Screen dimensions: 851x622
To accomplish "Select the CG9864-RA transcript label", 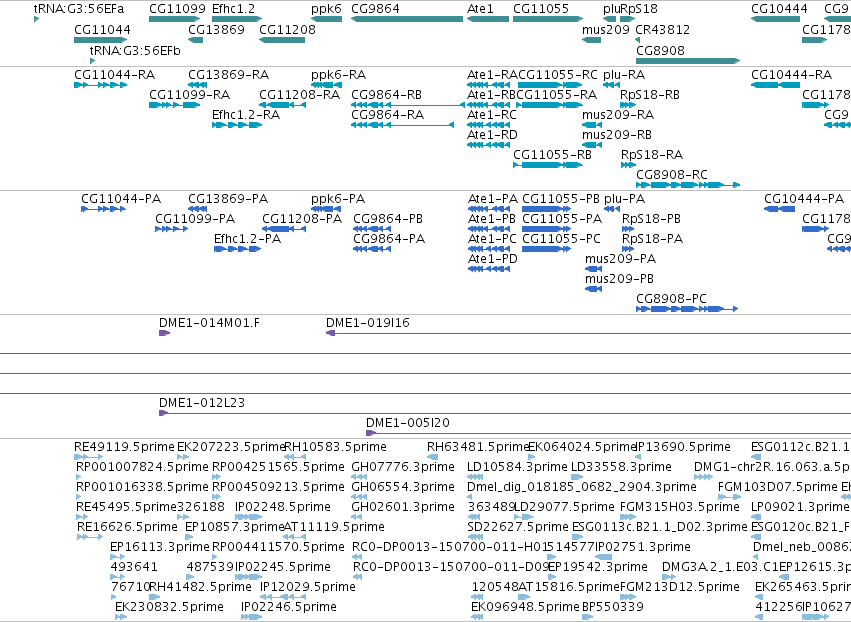I will (388, 115).
